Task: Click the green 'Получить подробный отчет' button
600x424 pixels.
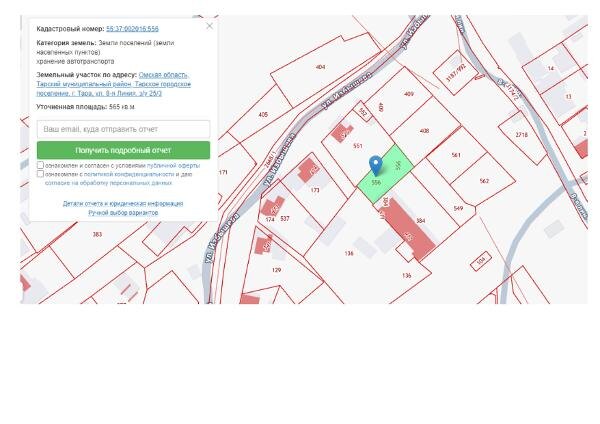Action: (124, 150)
